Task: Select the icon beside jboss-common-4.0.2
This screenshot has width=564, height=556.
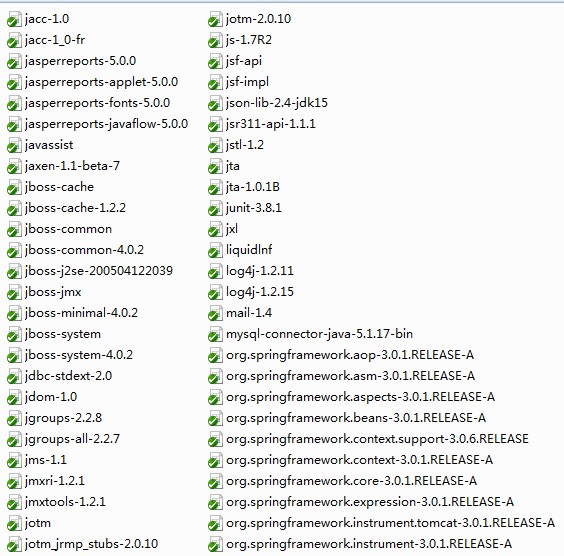Action: [14, 250]
